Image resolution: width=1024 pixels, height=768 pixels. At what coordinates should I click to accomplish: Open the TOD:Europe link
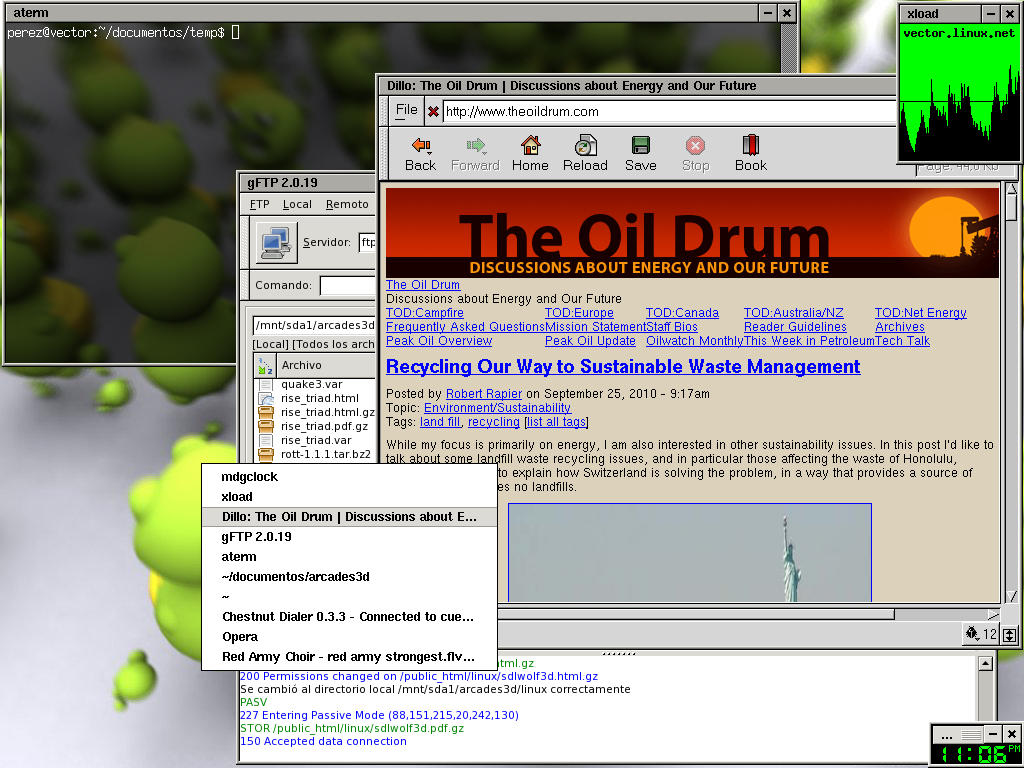tap(579, 313)
